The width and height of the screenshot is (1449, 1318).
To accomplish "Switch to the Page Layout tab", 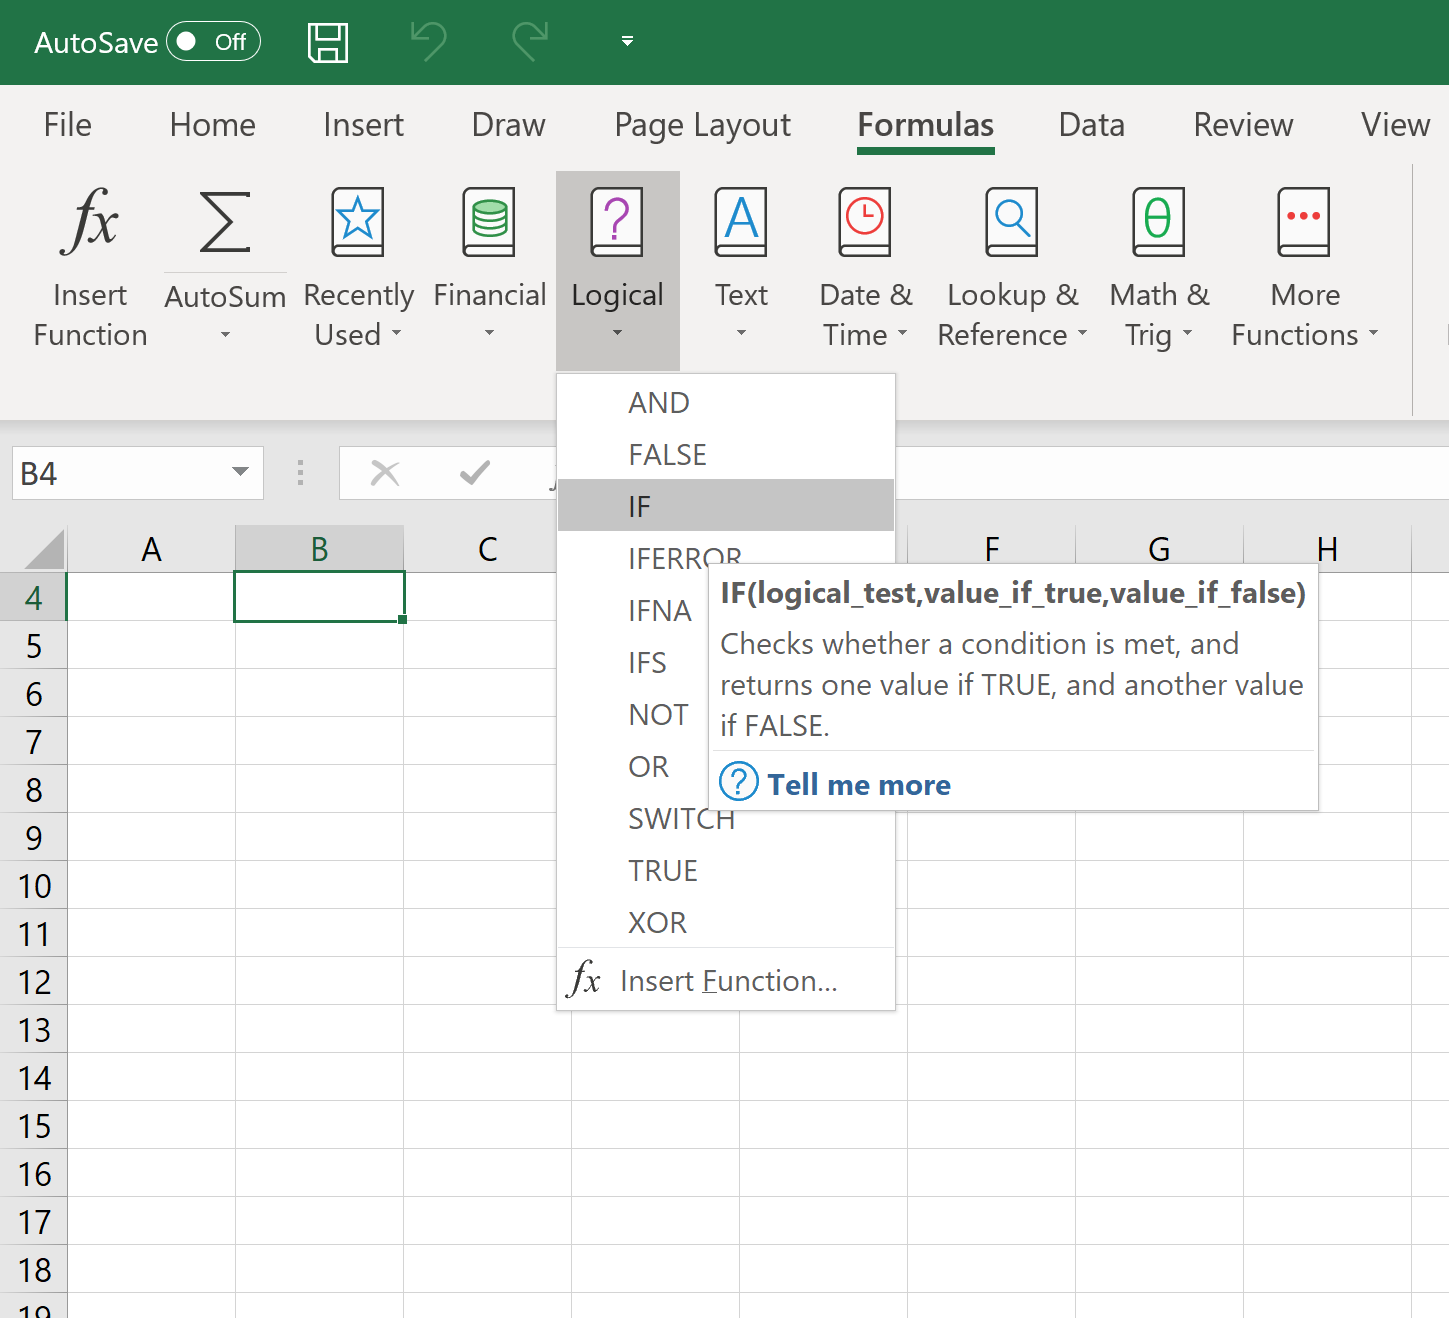I will coord(702,125).
